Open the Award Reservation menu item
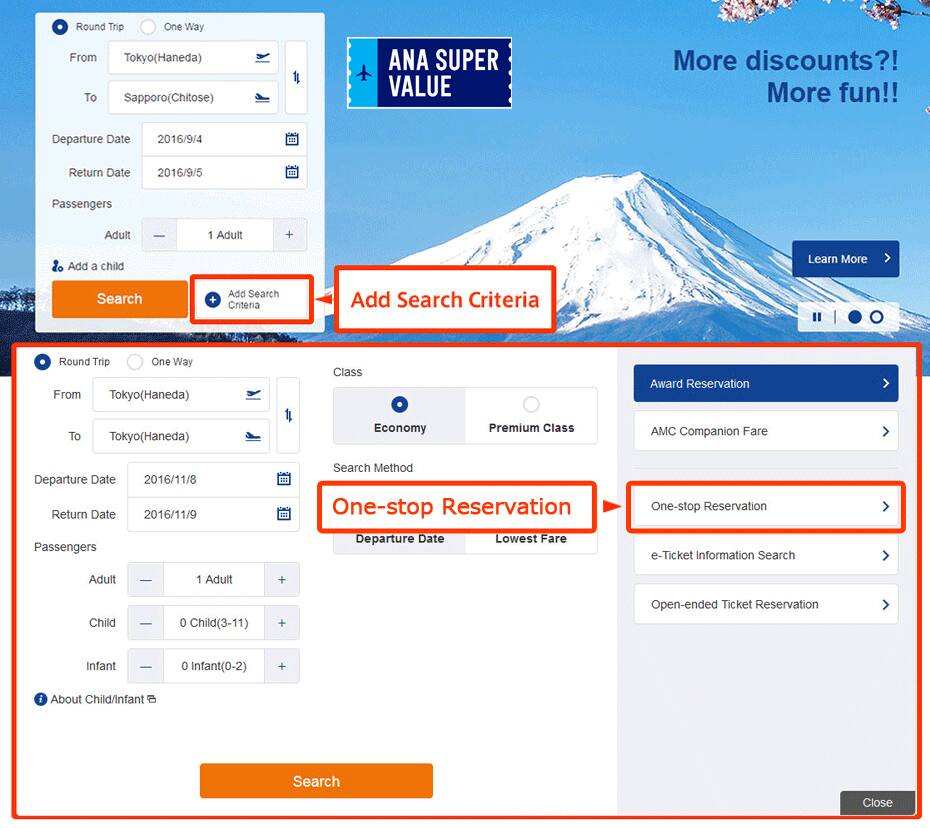 tap(766, 383)
